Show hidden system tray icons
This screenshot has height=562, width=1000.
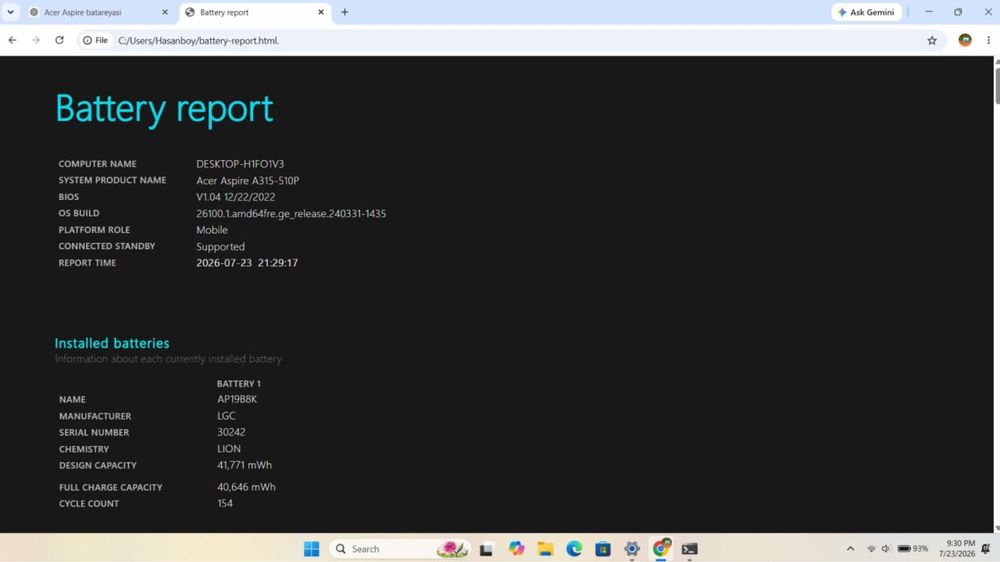point(850,549)
